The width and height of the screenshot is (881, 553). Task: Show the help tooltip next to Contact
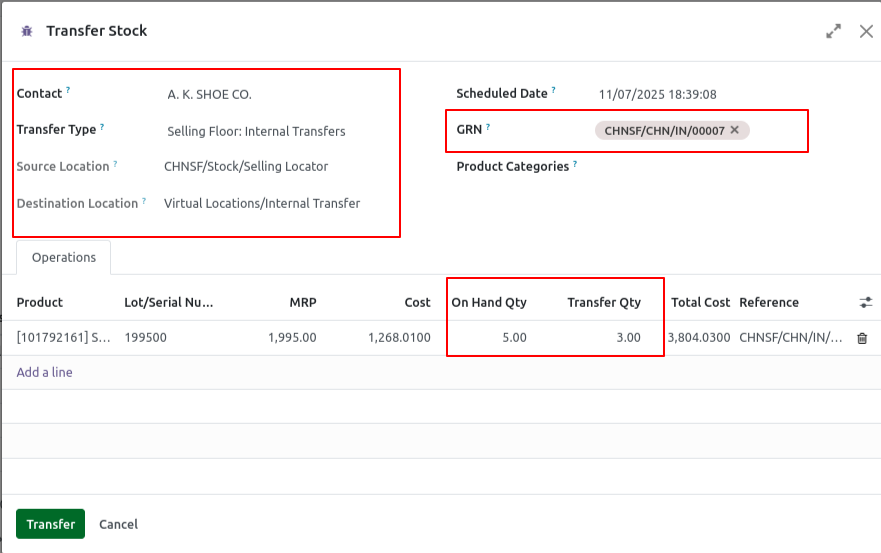pos(68,90)
